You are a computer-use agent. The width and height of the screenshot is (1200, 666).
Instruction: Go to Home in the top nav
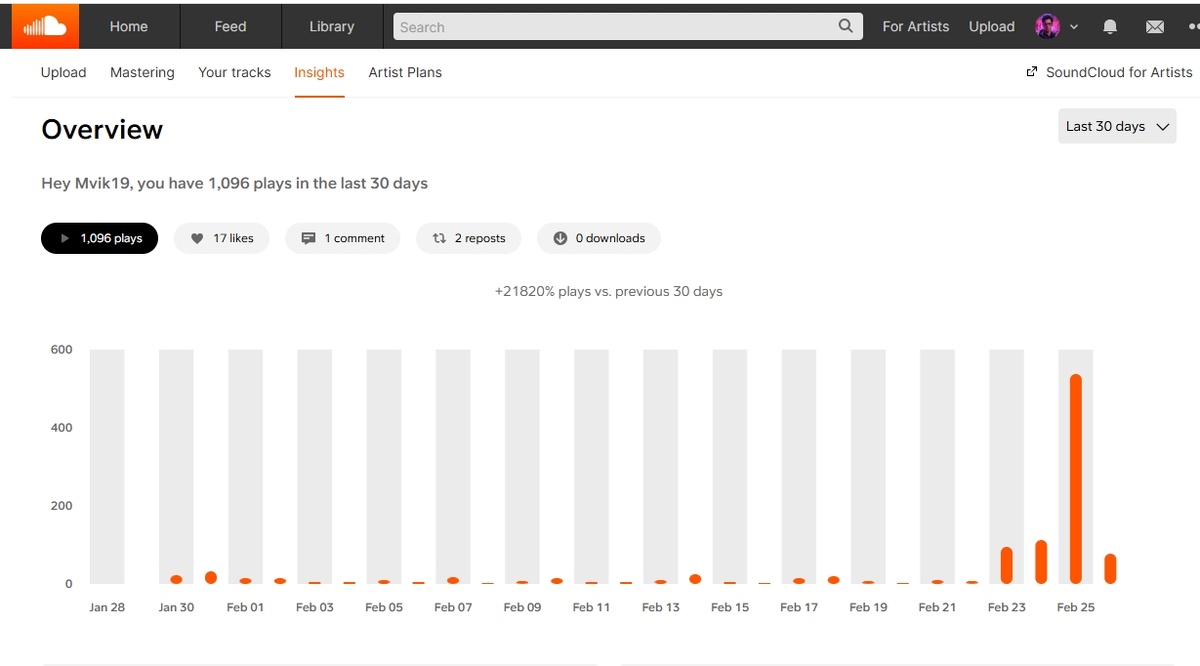tap(129, 27)
